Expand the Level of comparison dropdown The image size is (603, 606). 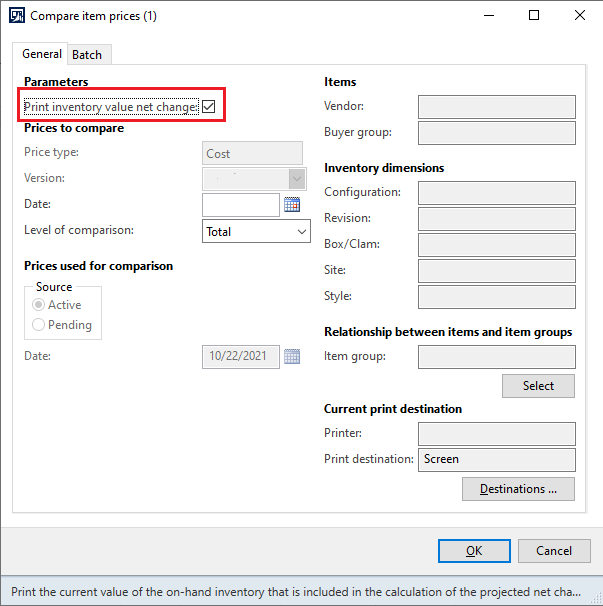[x=302, y=231]
